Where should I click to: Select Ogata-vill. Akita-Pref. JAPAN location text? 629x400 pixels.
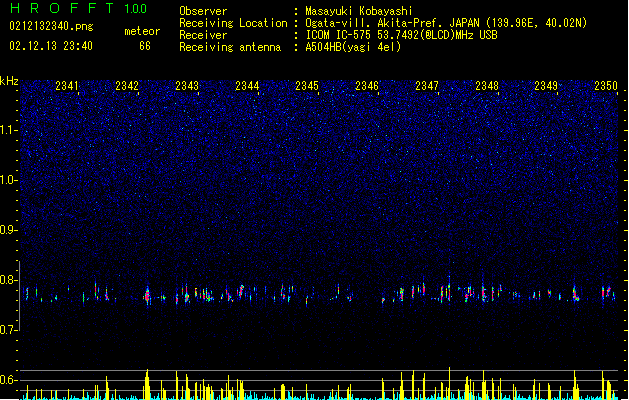[446, 23]
